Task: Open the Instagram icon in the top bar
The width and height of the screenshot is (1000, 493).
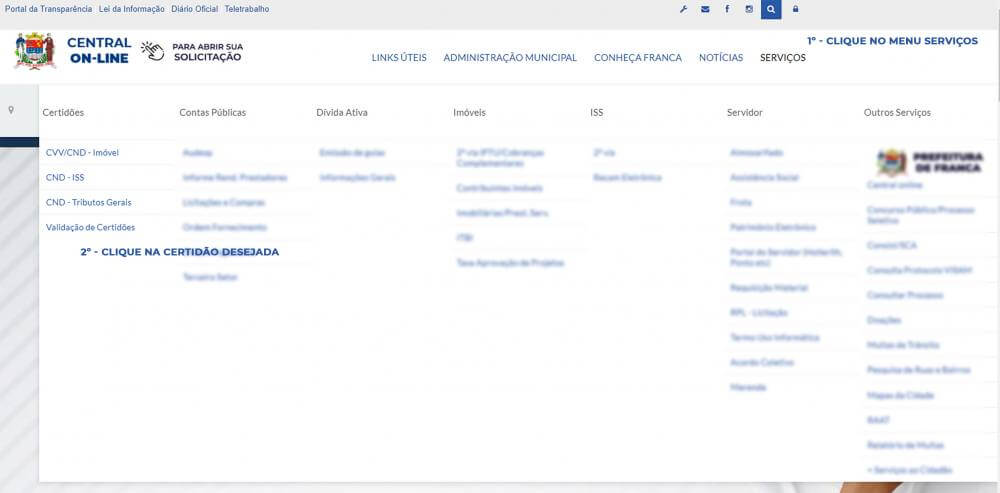Action: 749,10
